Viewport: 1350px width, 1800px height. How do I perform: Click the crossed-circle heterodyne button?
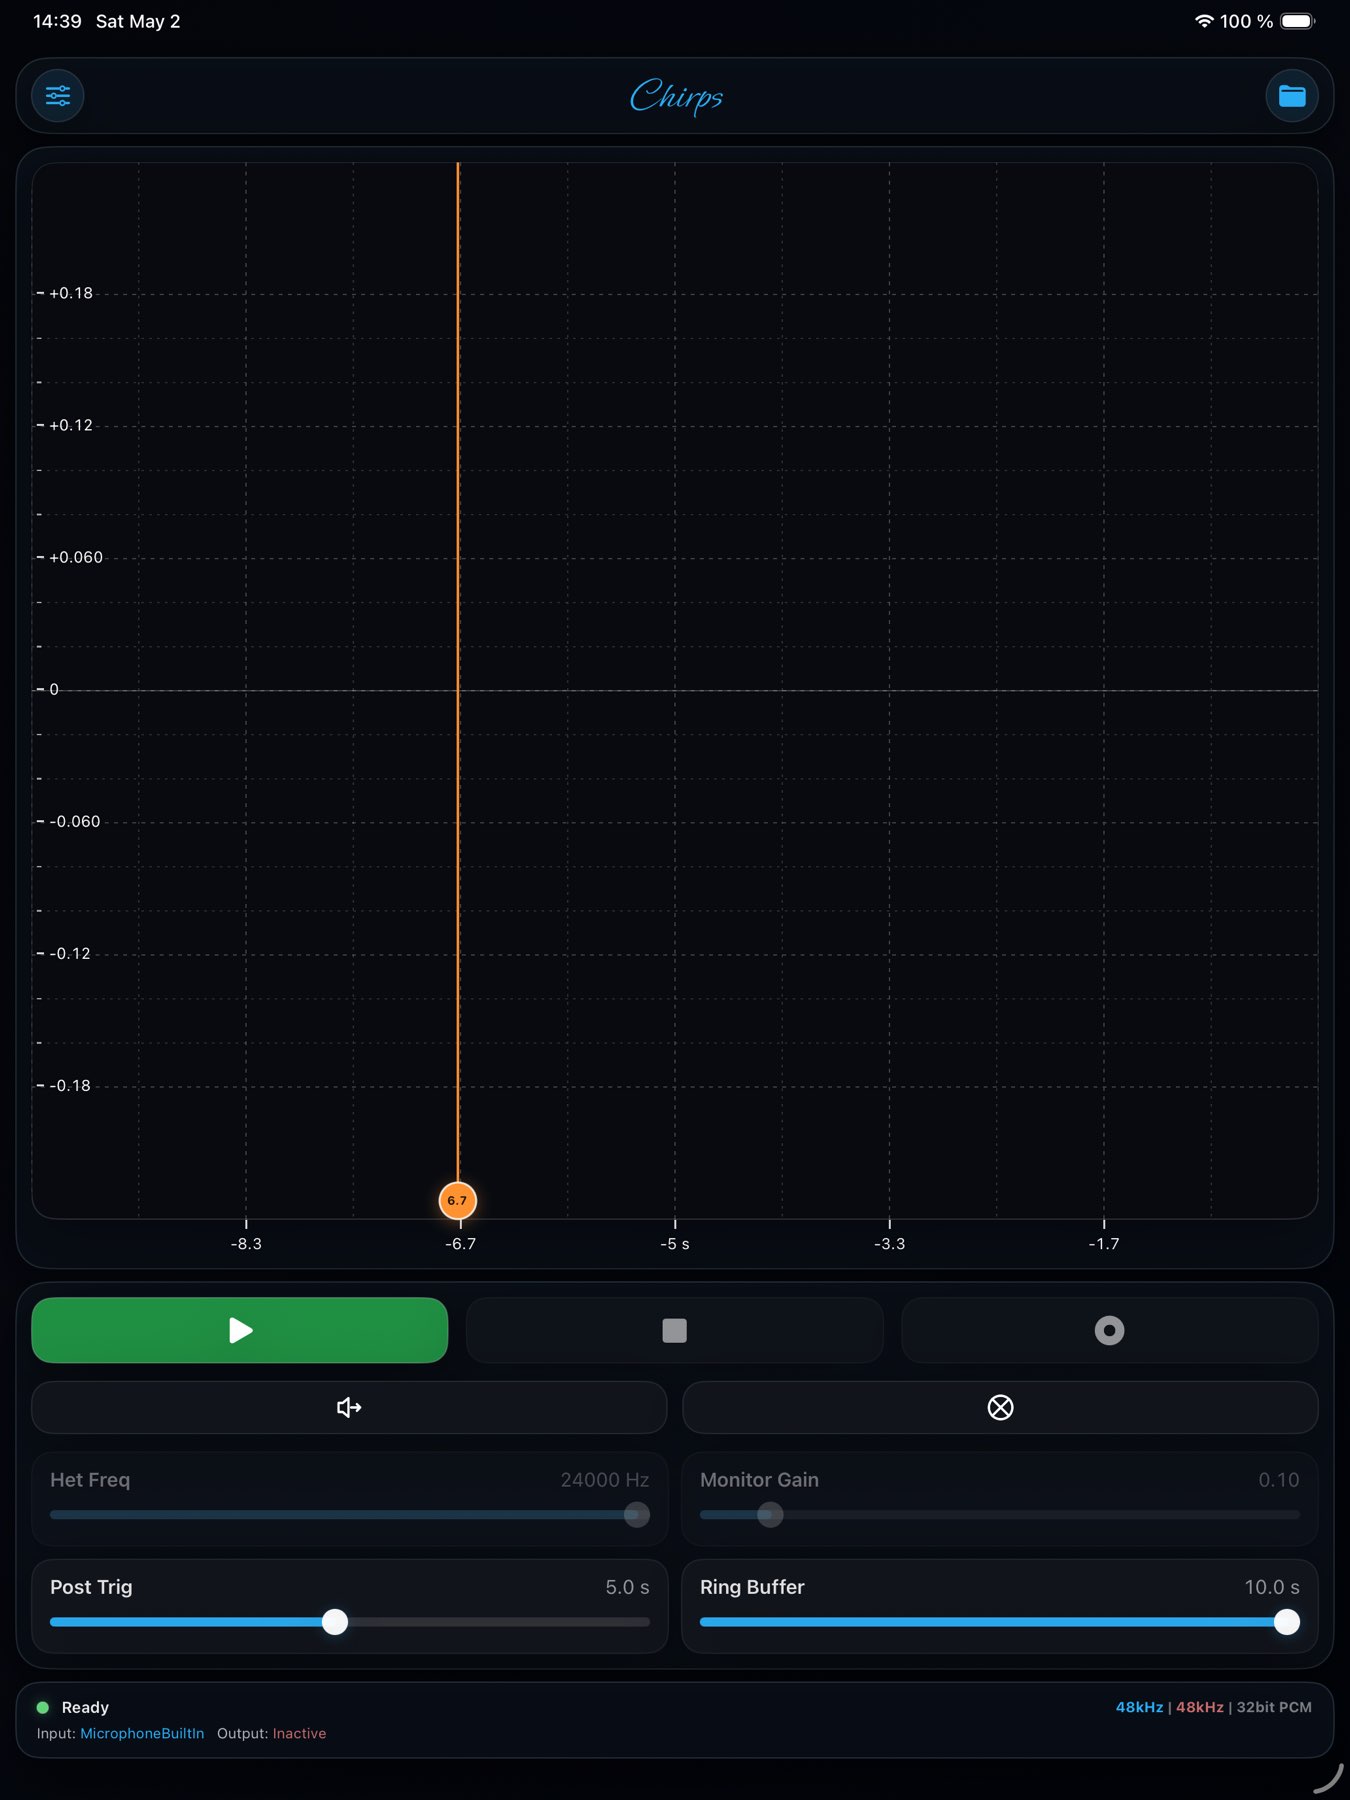(1000, 1408)
